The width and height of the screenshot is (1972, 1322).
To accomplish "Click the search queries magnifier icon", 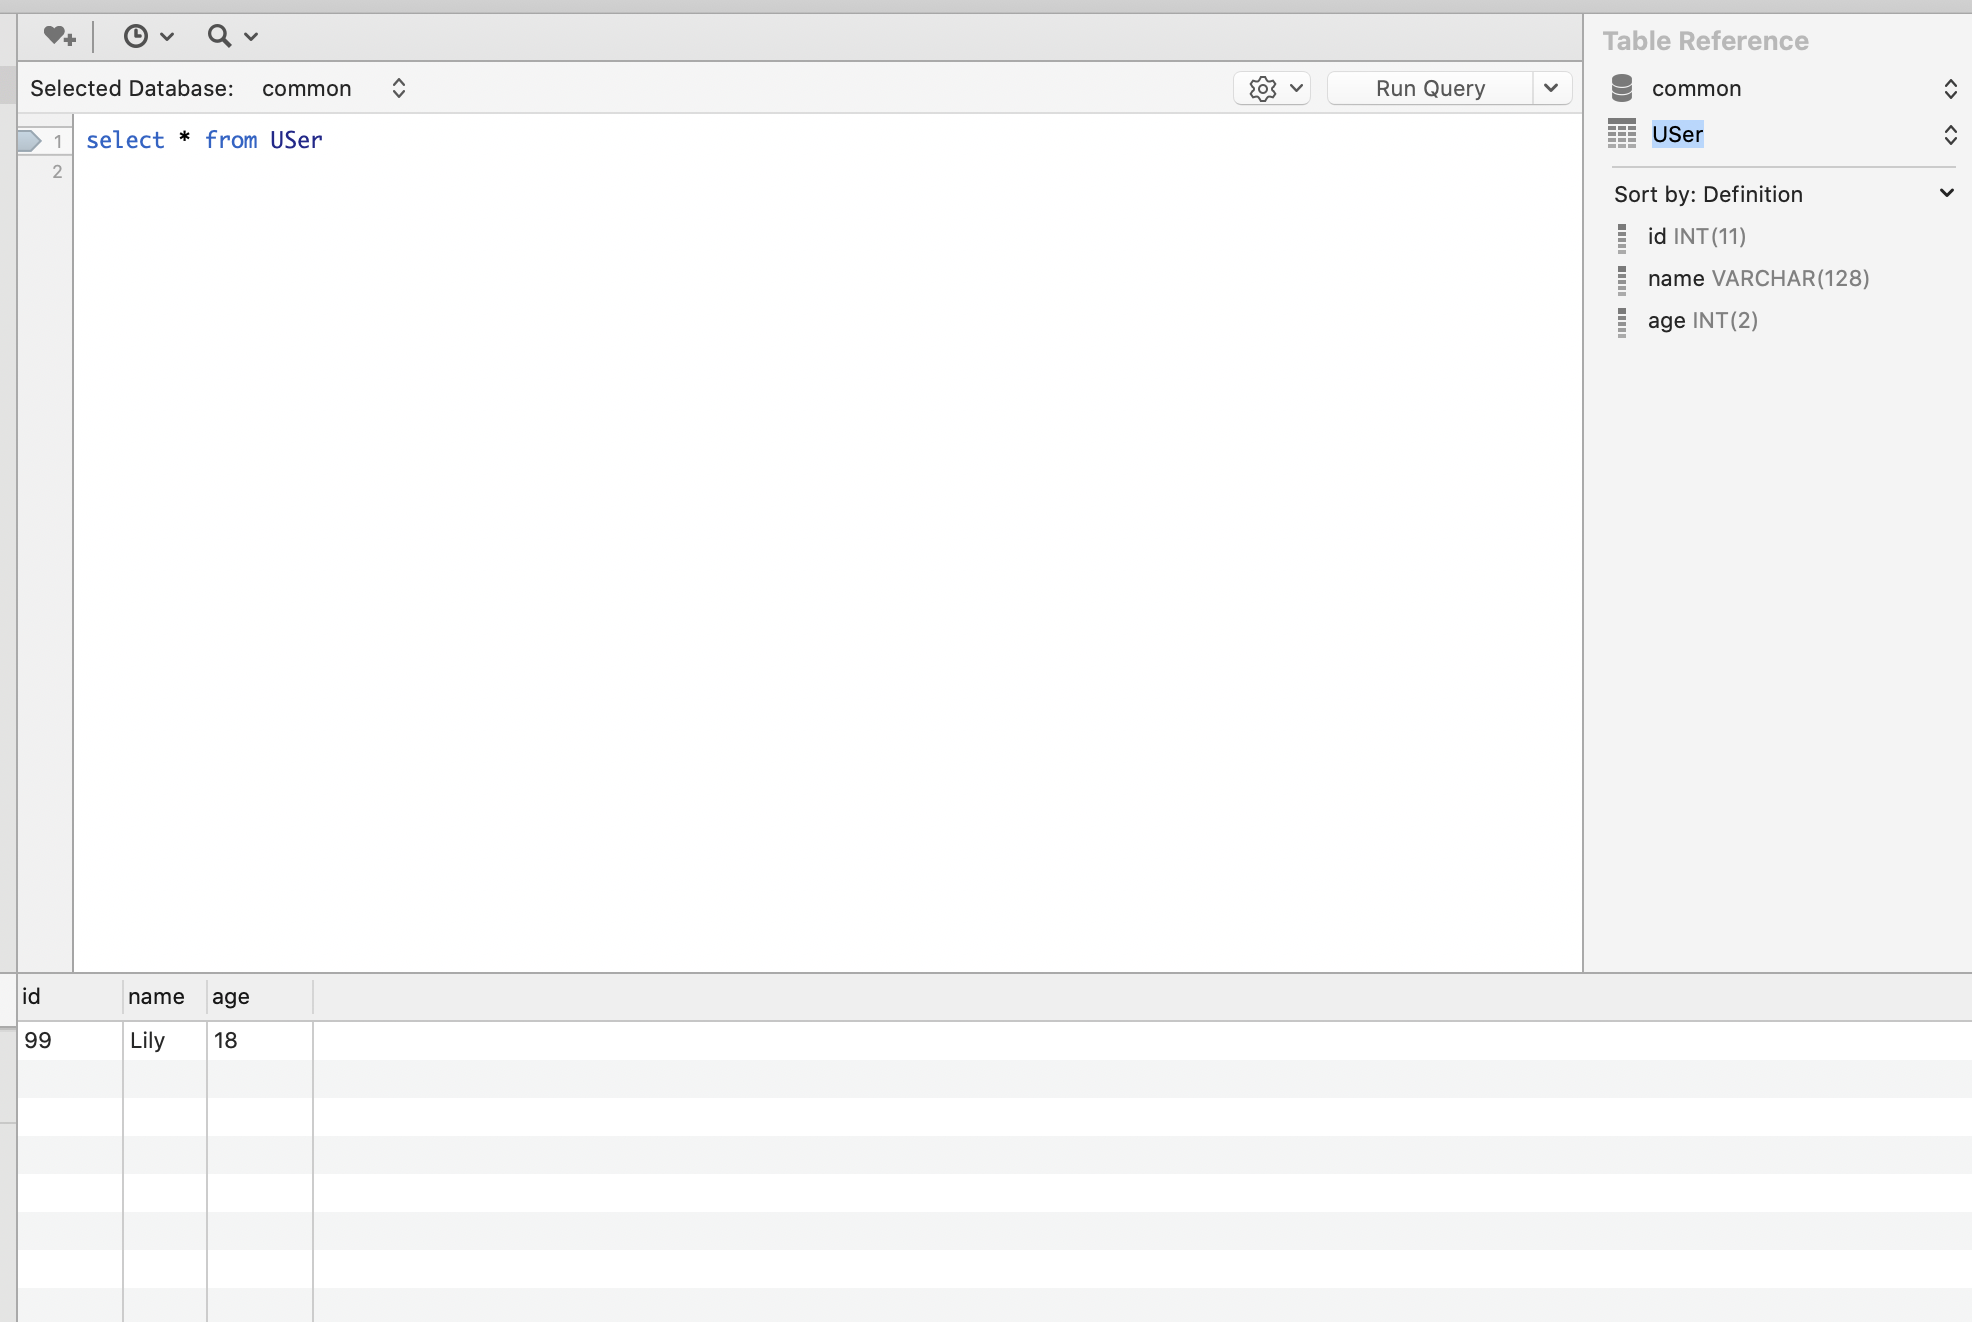I will (x=221, y=35).
